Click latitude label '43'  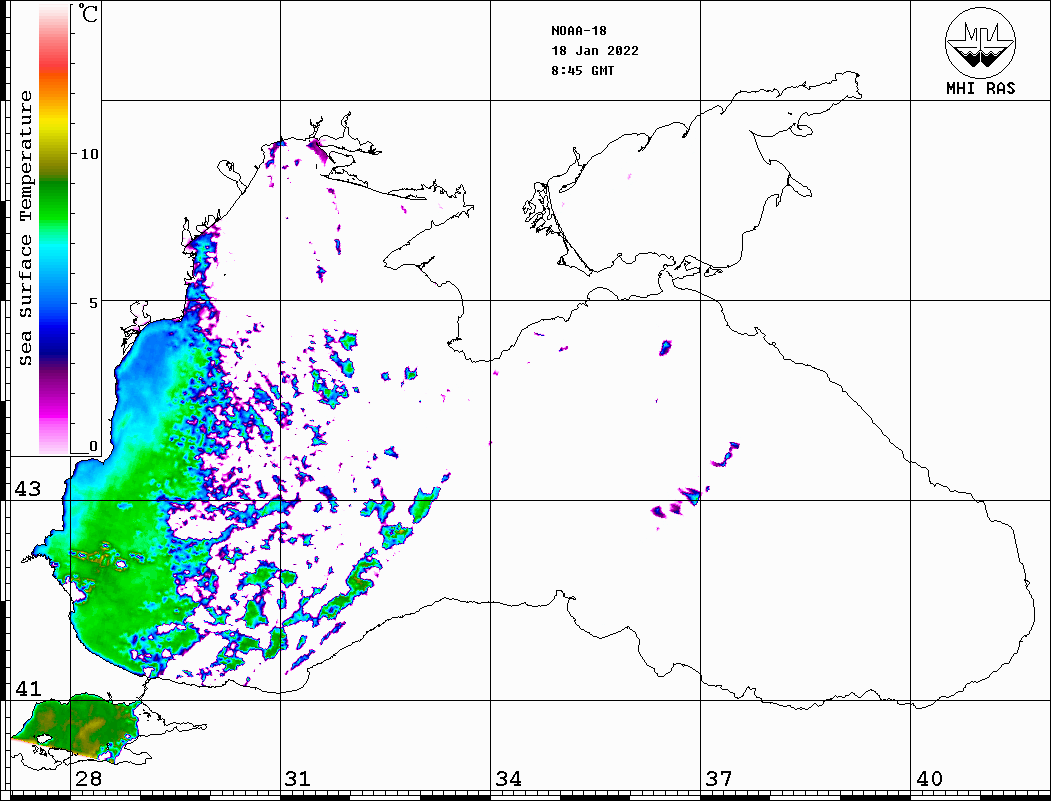(x=28, y=489)
